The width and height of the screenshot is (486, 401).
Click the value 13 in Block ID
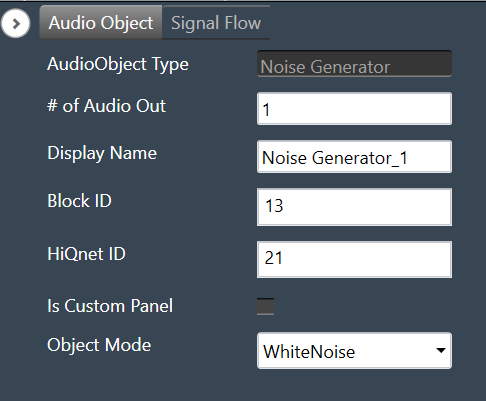click(x=274, y=206)
